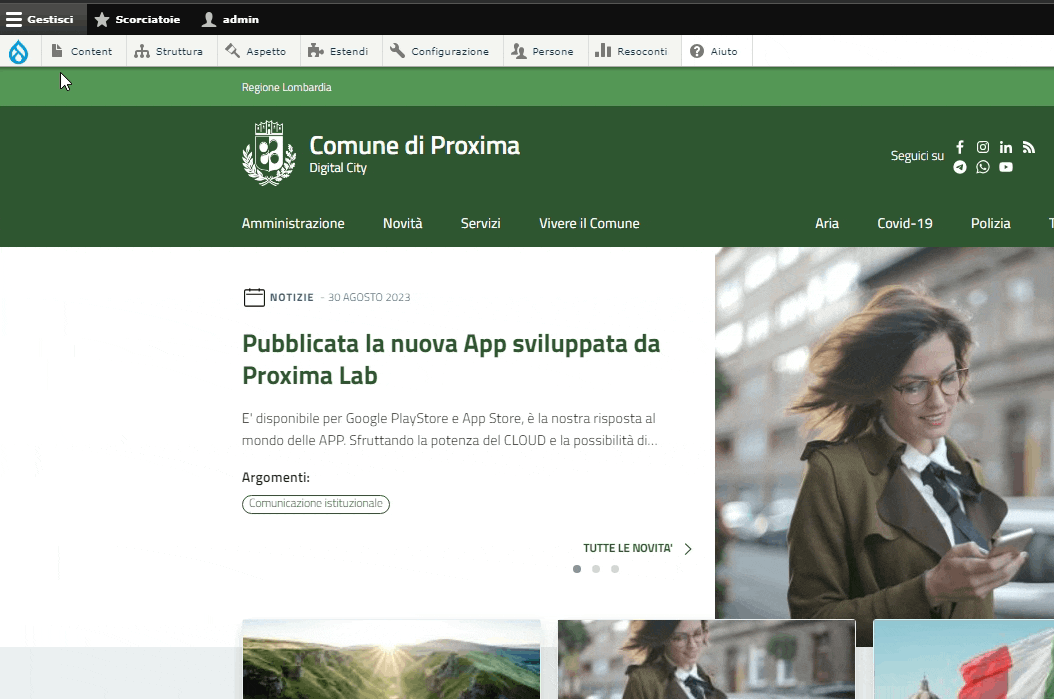Open the Comunicazione istituzionale topic tag

[x=316, y=504]
